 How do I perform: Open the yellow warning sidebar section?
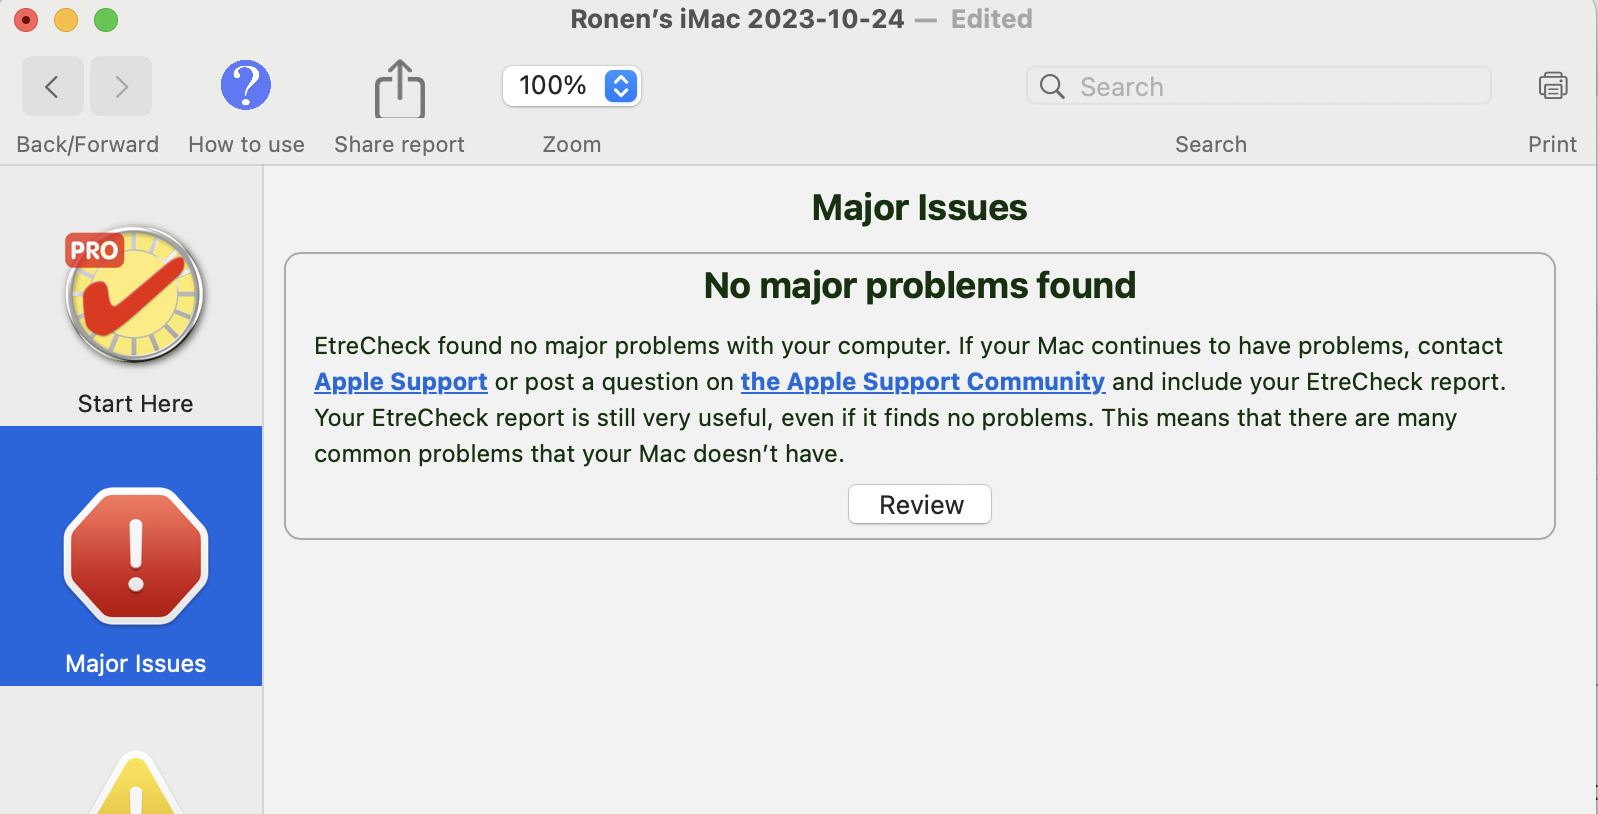(x=136, y=786)
